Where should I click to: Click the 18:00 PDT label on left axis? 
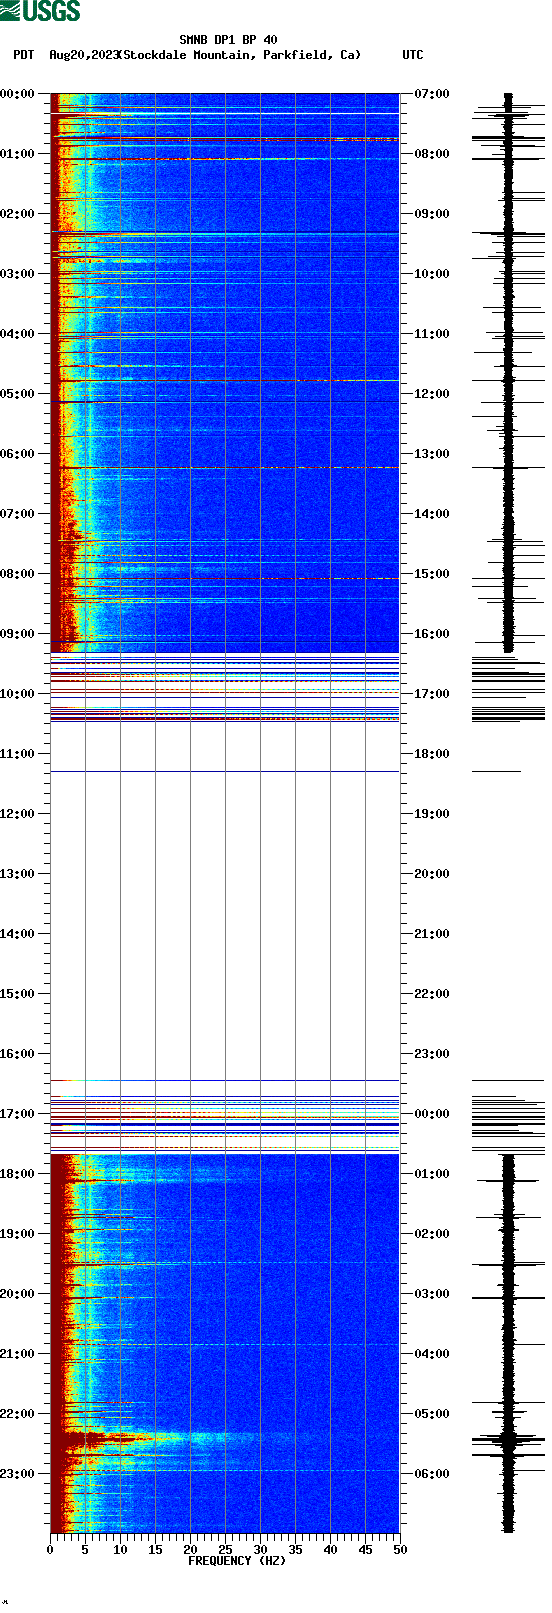17,1174
